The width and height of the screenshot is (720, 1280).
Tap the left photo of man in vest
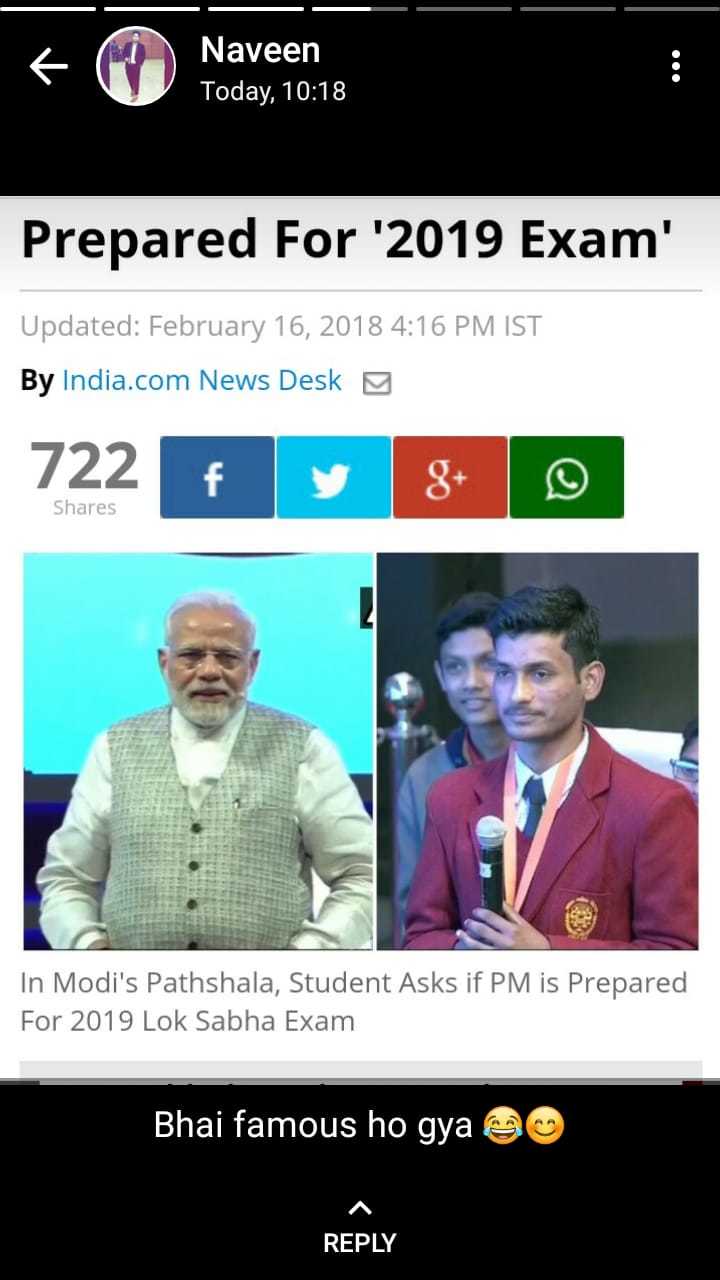[198, 751]
